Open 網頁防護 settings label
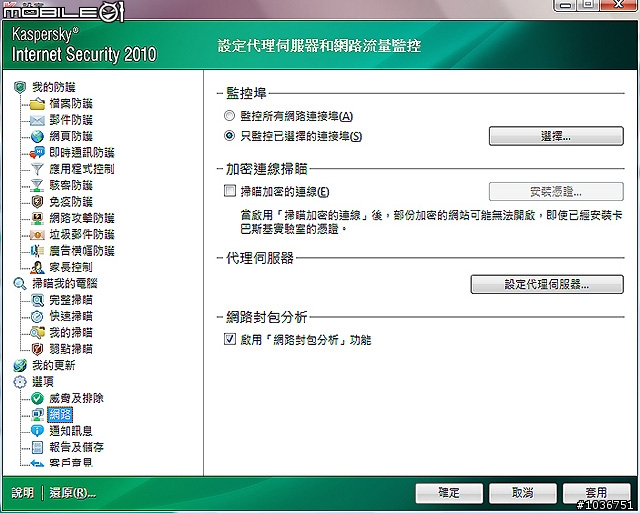 coord(71,136)
